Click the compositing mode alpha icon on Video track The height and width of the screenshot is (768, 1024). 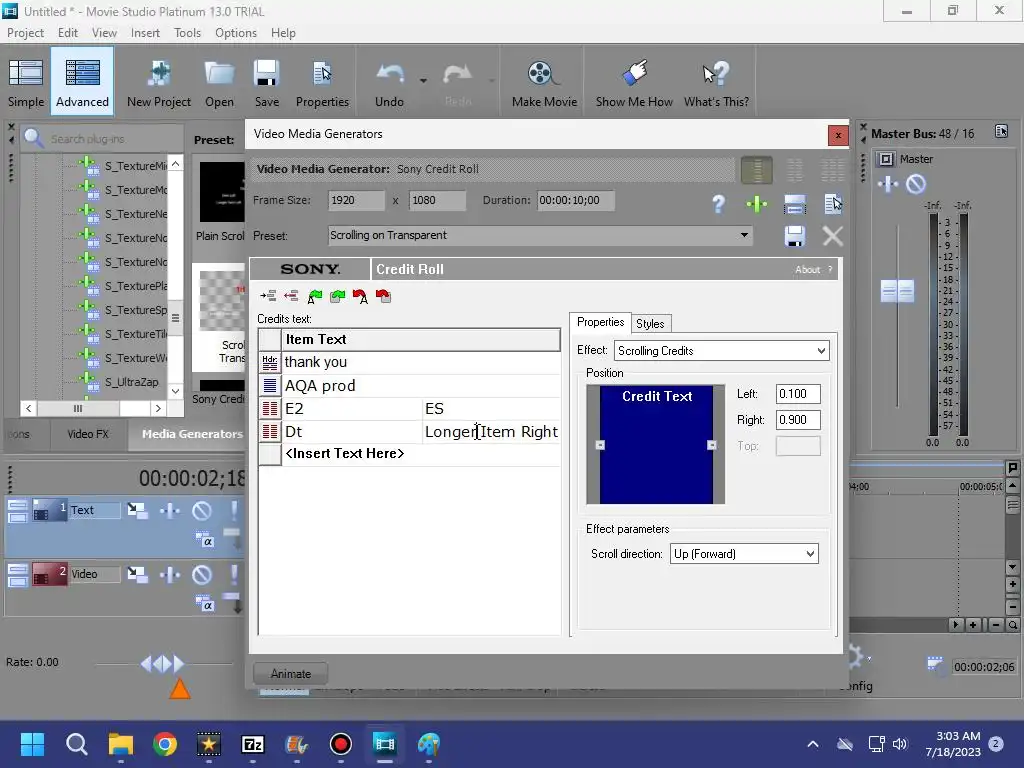pos(204,604)
